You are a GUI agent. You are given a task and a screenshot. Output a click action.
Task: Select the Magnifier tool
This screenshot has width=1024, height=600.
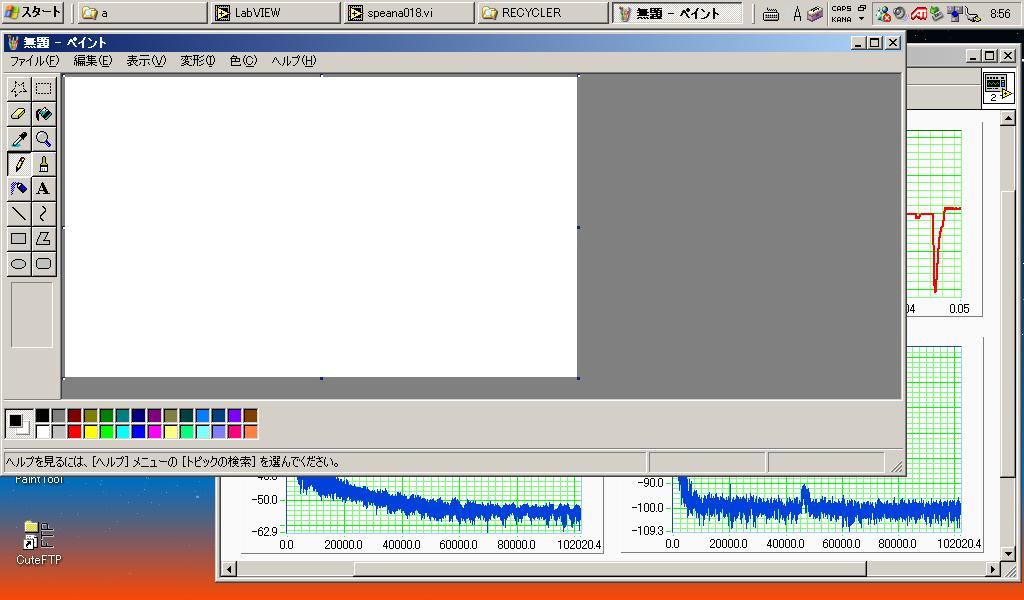43,139
